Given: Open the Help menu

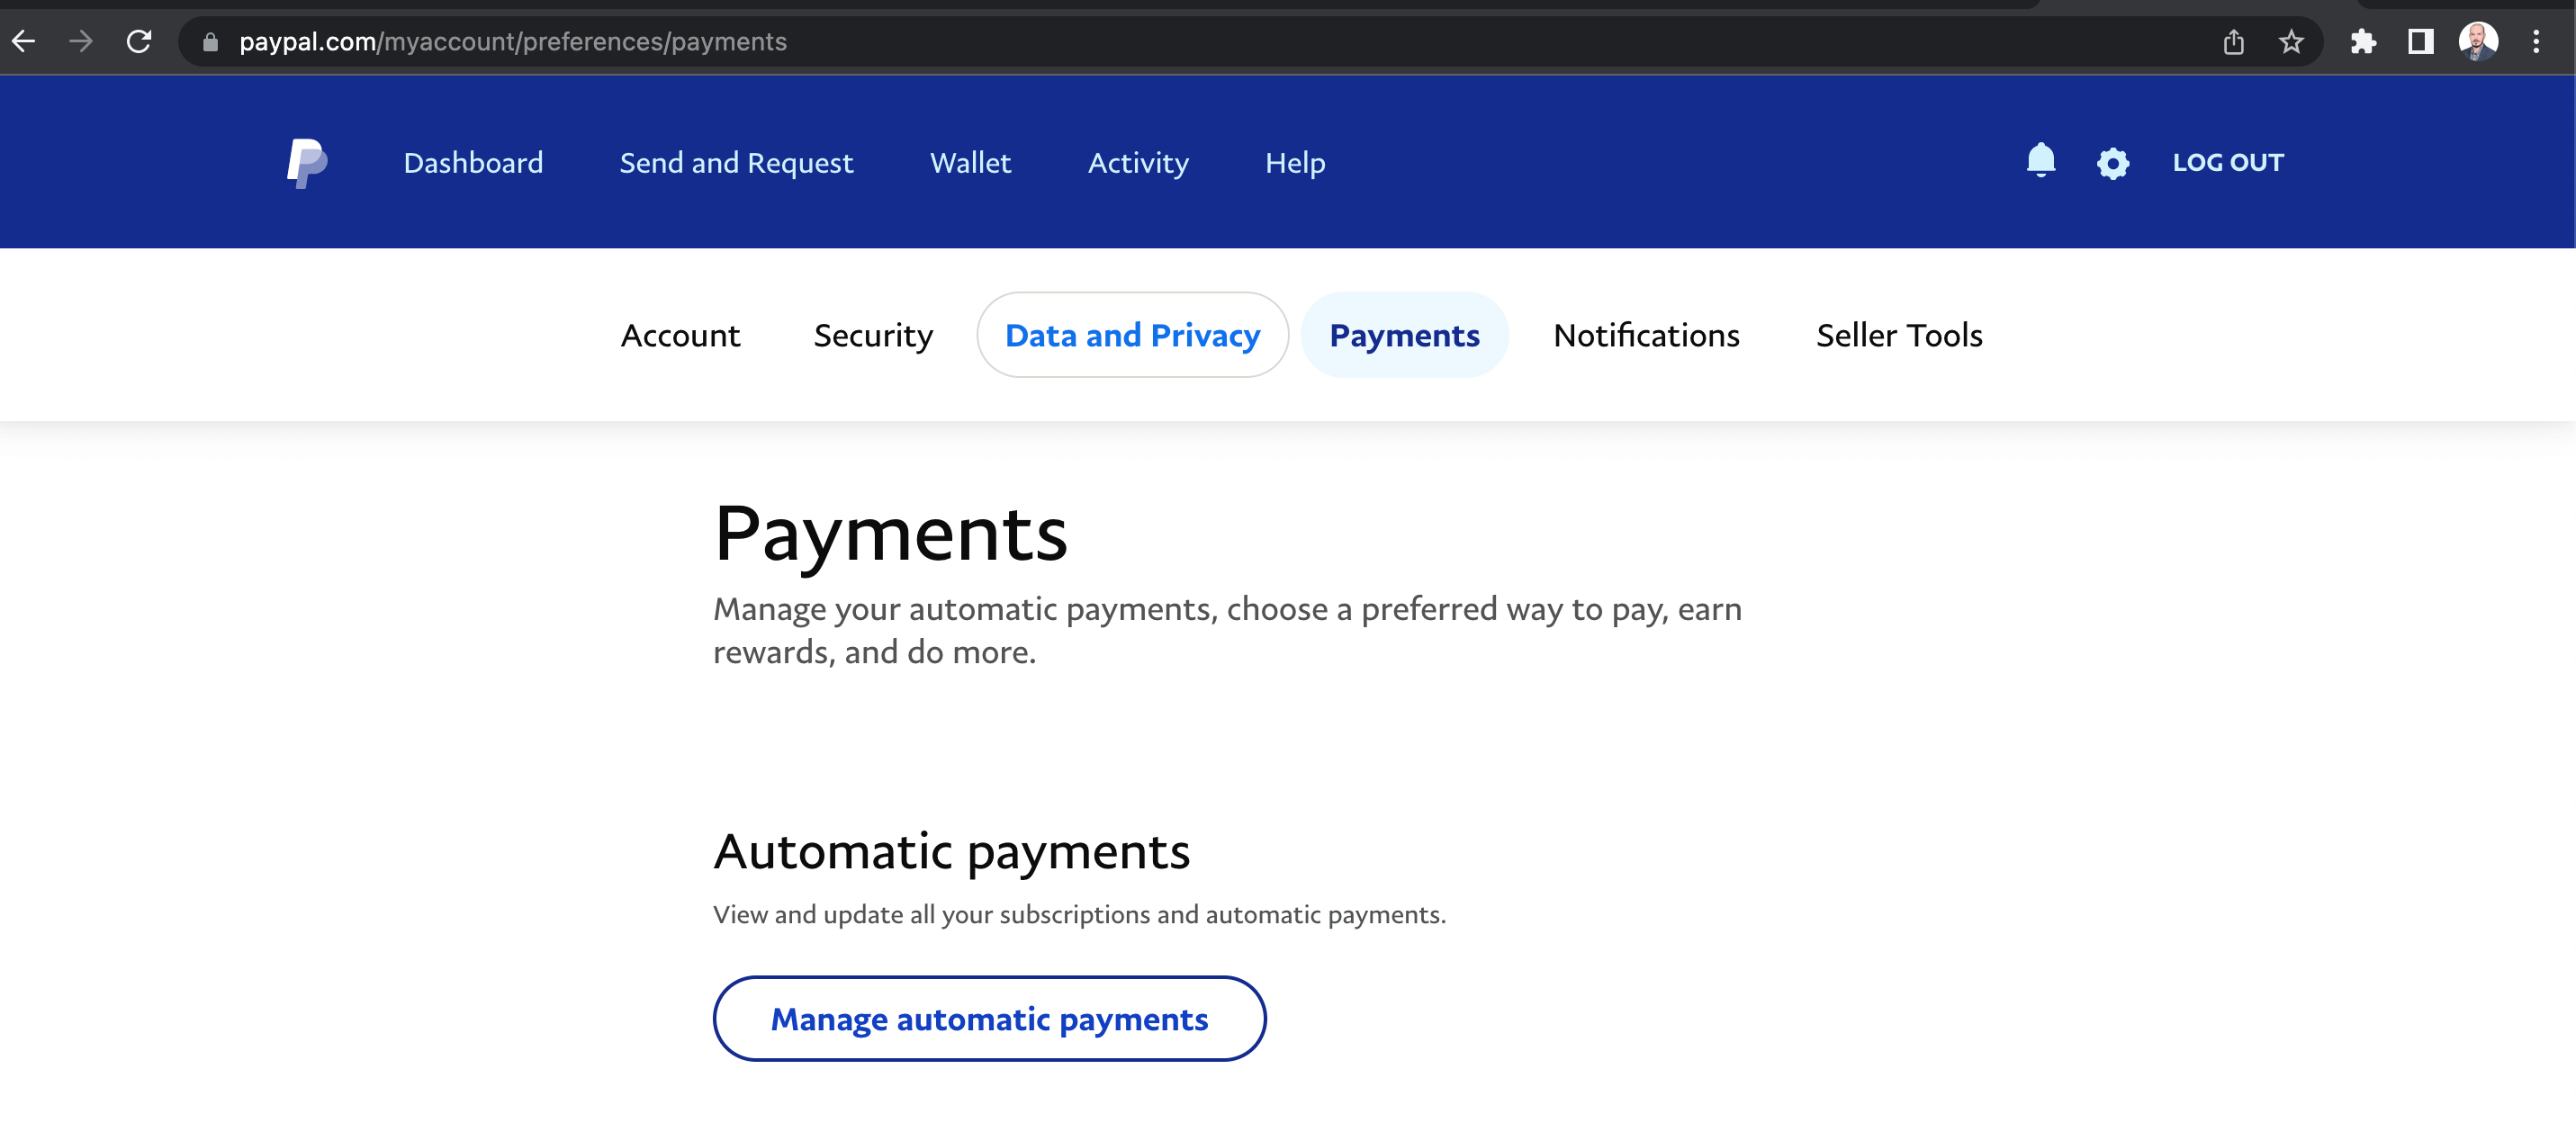Looking at the screenshot, I should [1295, 163].
